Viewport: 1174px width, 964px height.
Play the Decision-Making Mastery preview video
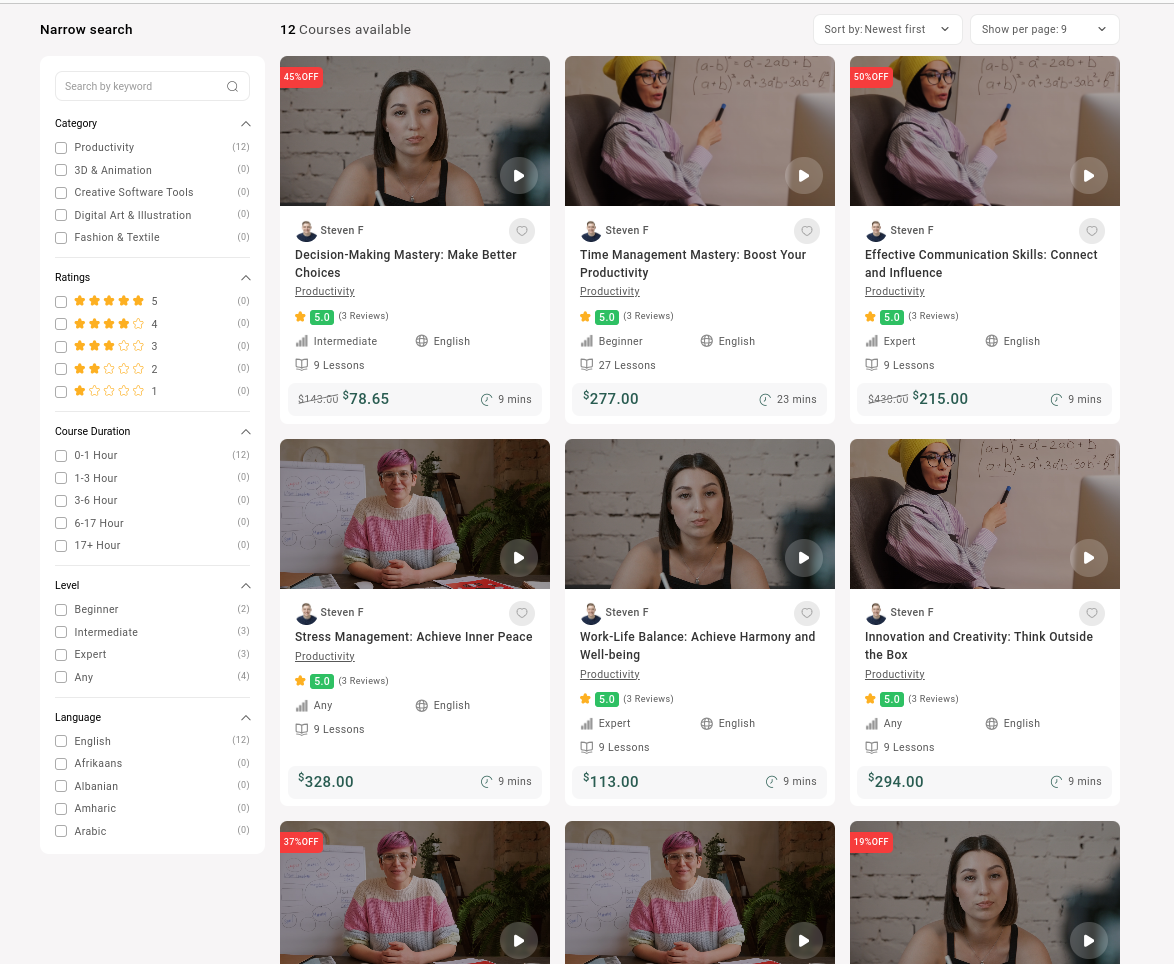518,176
